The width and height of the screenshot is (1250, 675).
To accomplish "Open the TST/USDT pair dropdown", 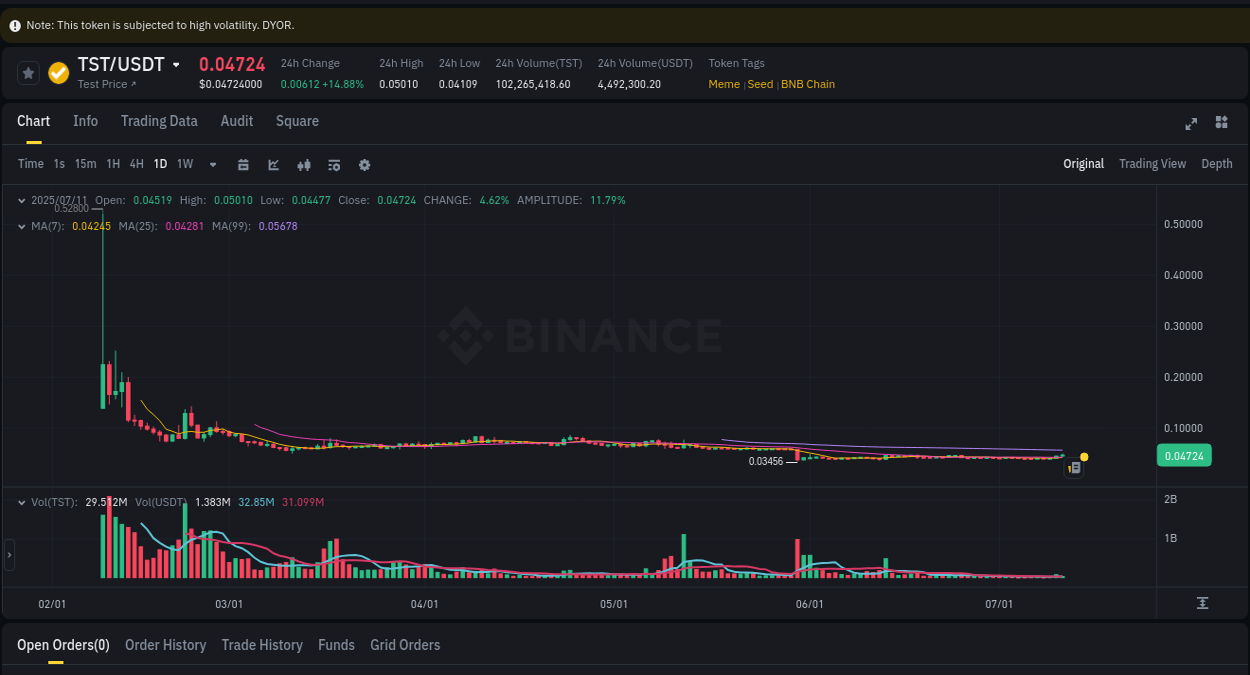I will 176,63.
